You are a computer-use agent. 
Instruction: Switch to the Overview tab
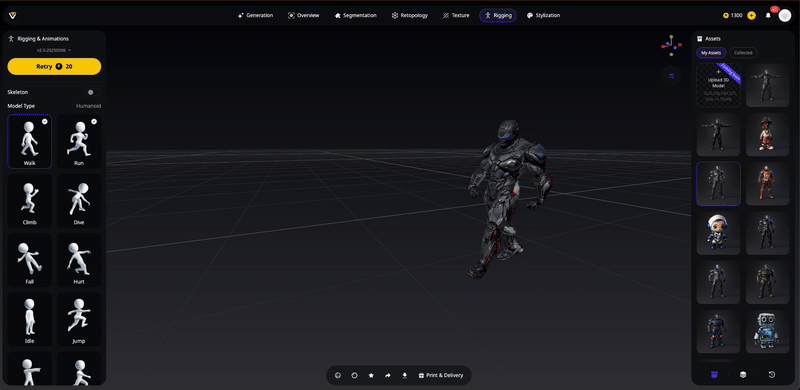coord(304,15)
